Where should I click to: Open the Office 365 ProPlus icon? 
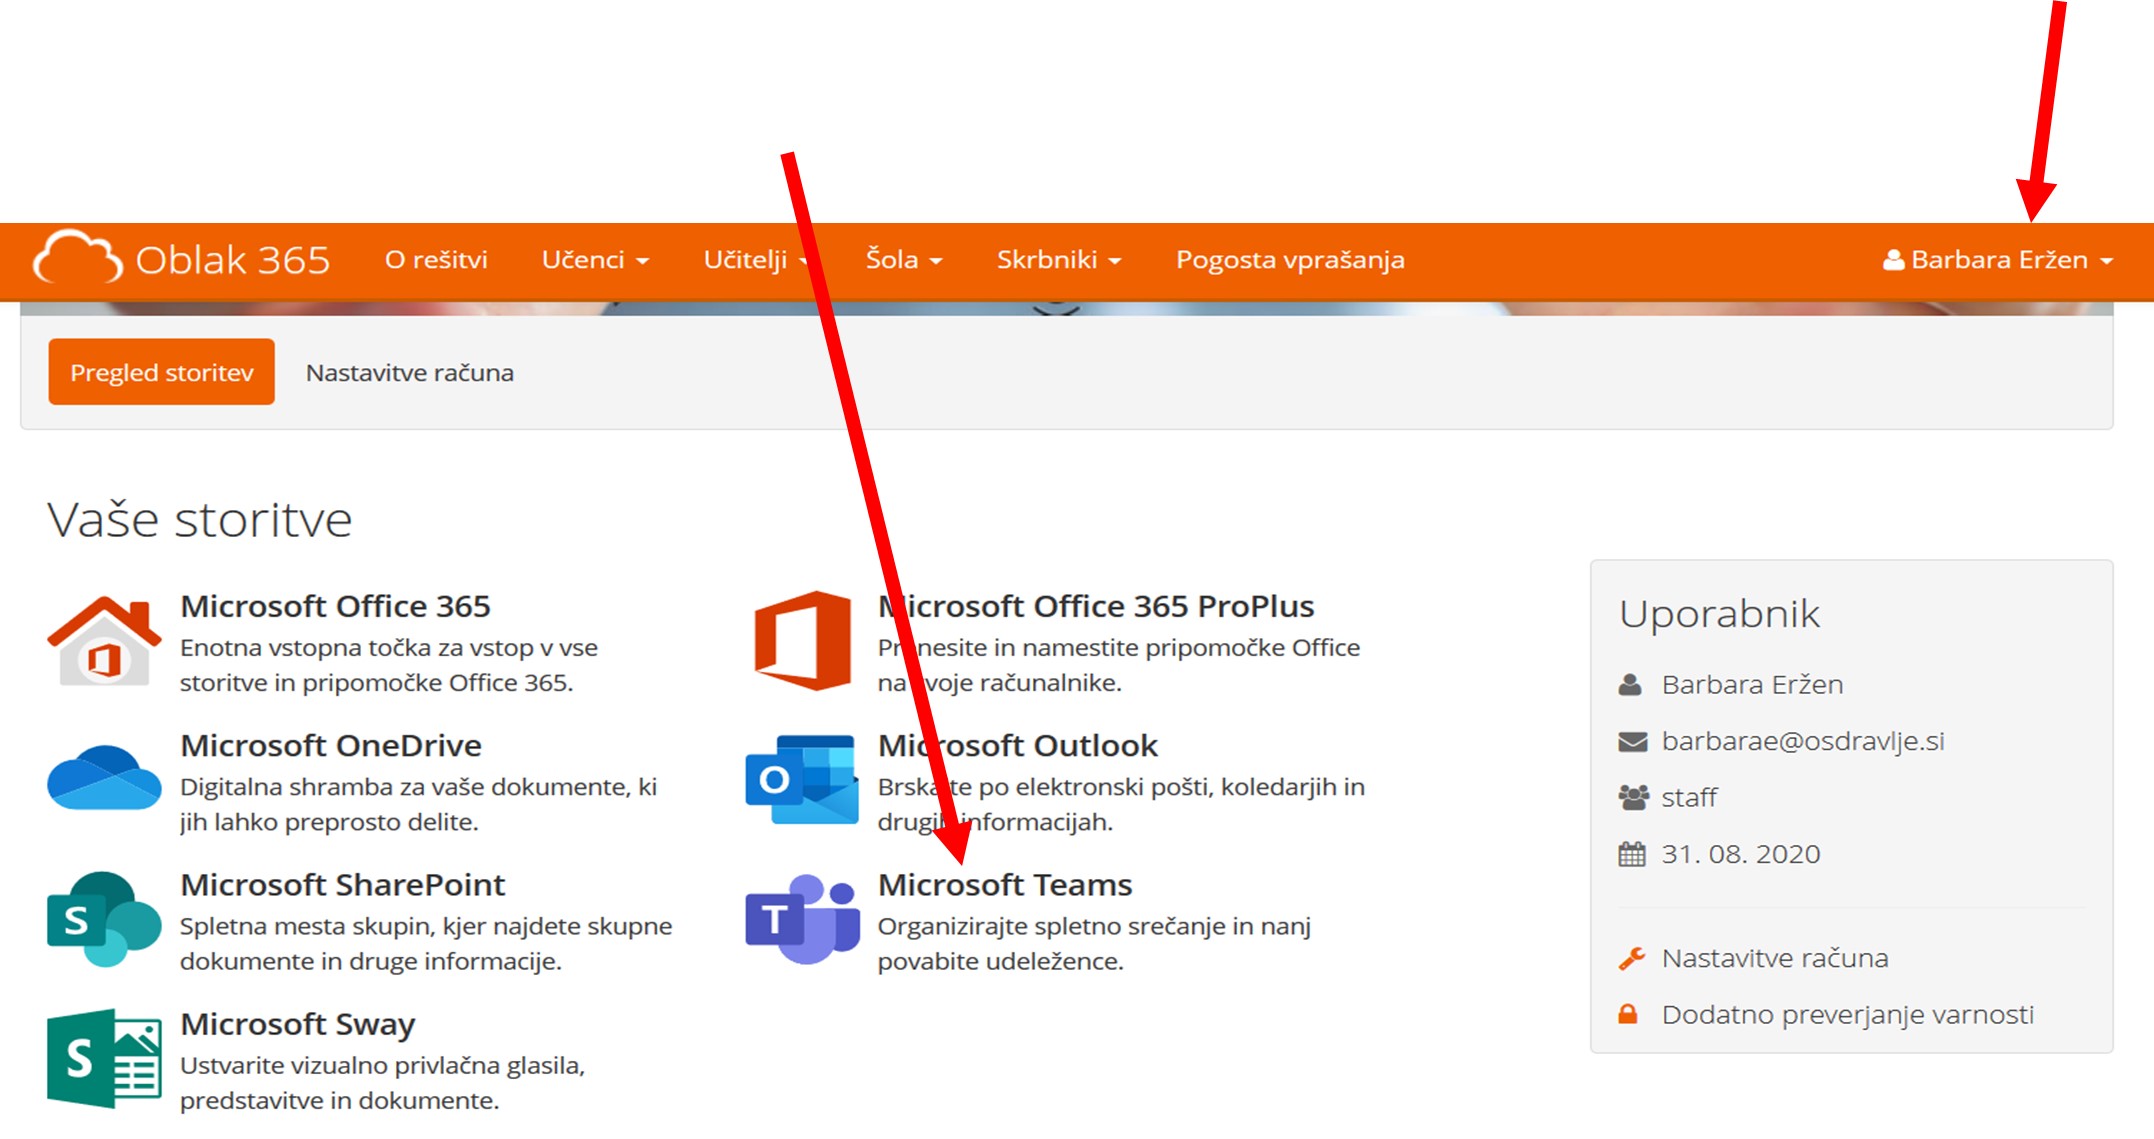tap(802, 640)
